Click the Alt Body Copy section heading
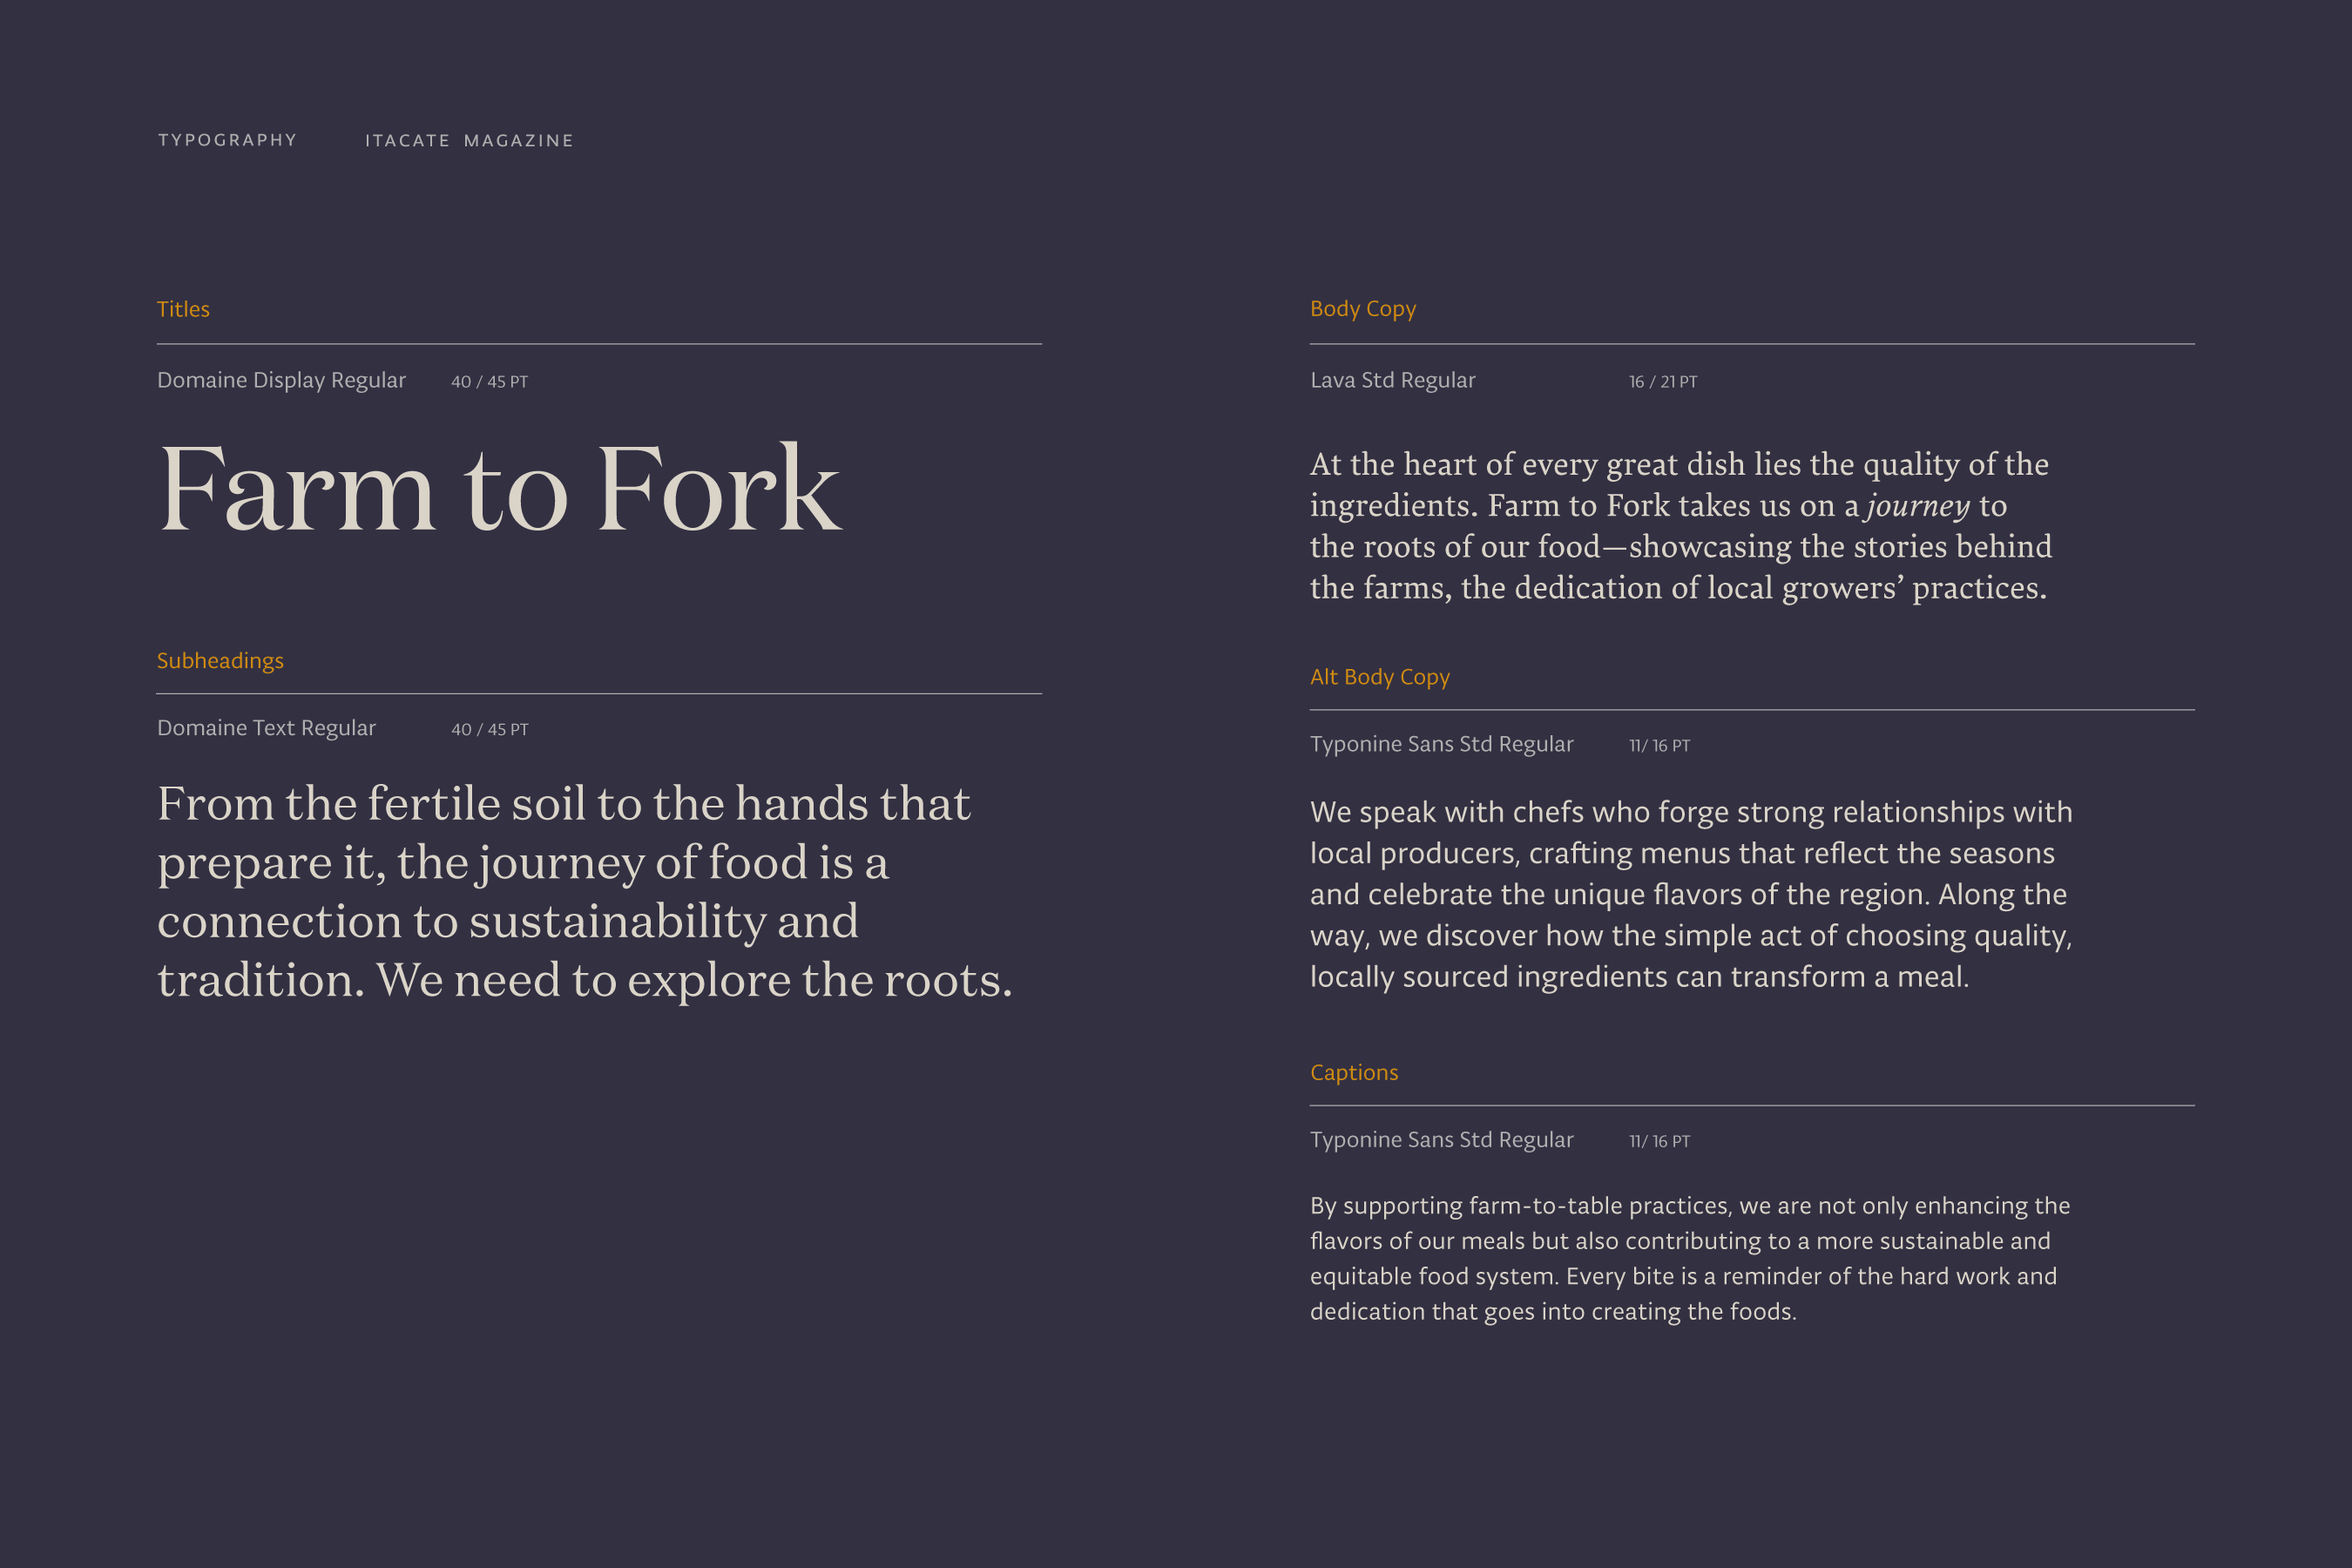 (1379, 677)
